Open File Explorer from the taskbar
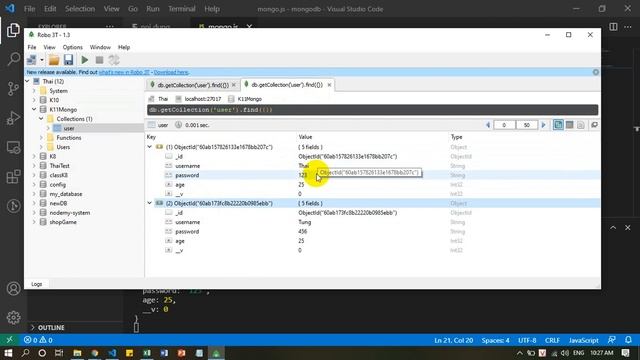This screenshot has width=640, height=360. (x=77, y=353)
